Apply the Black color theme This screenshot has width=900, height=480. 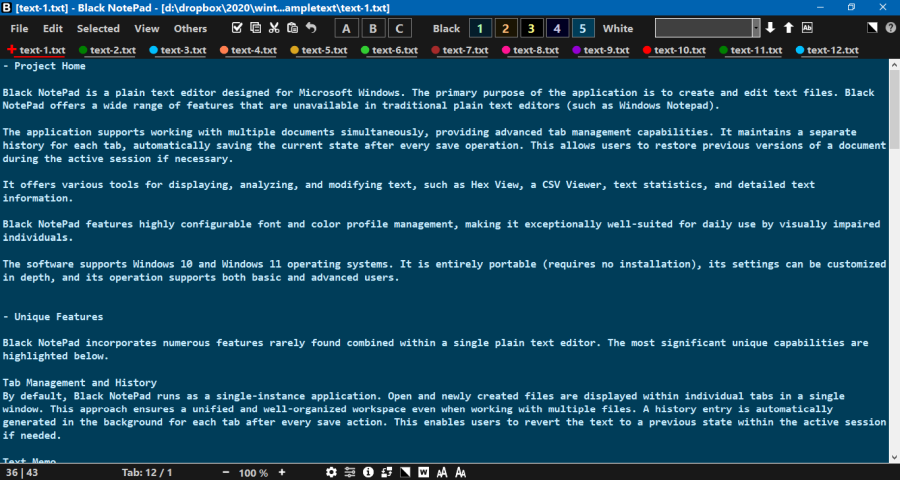pos(447,28)
